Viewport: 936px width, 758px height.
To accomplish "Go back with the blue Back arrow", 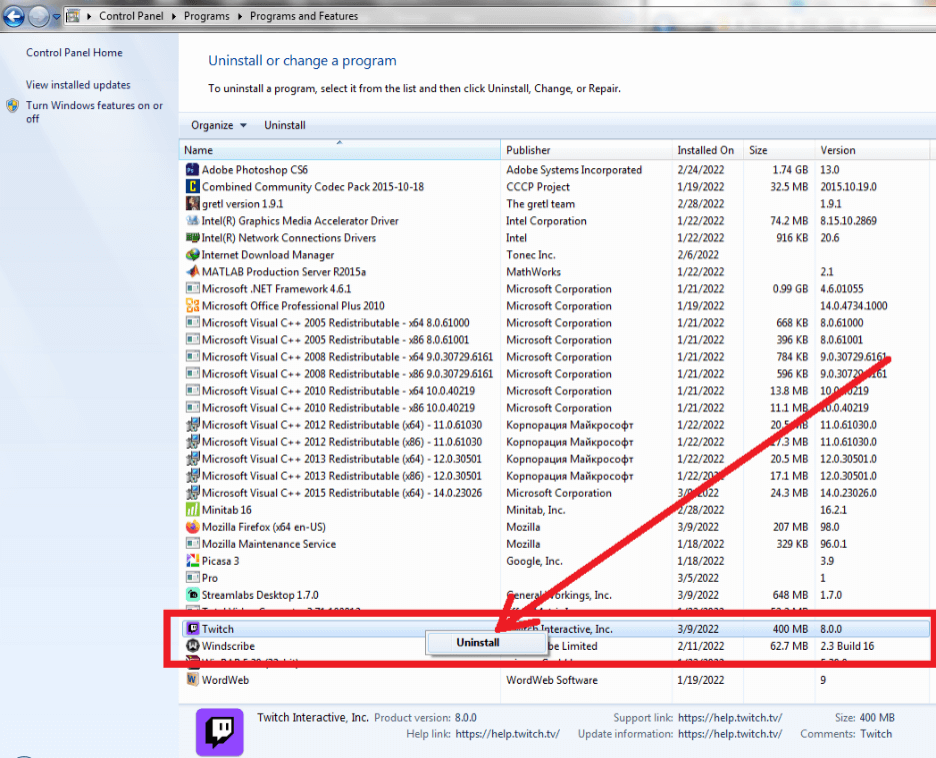I will click(13, 16).
